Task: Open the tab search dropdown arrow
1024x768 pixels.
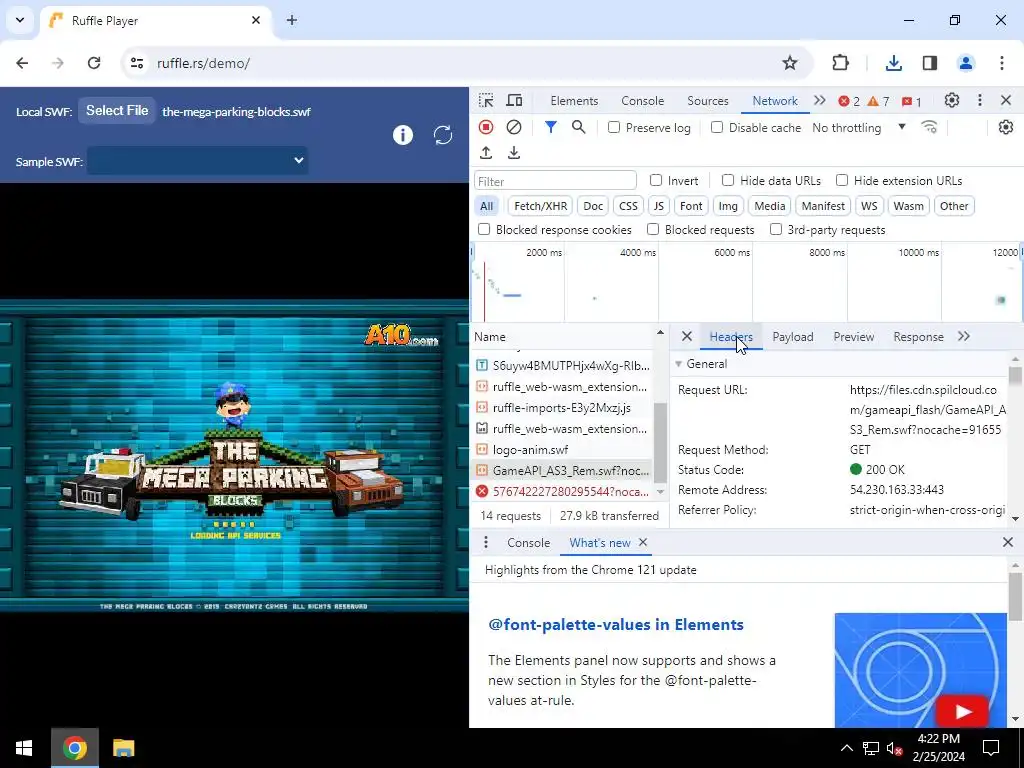Action: [x=20, y=20]
